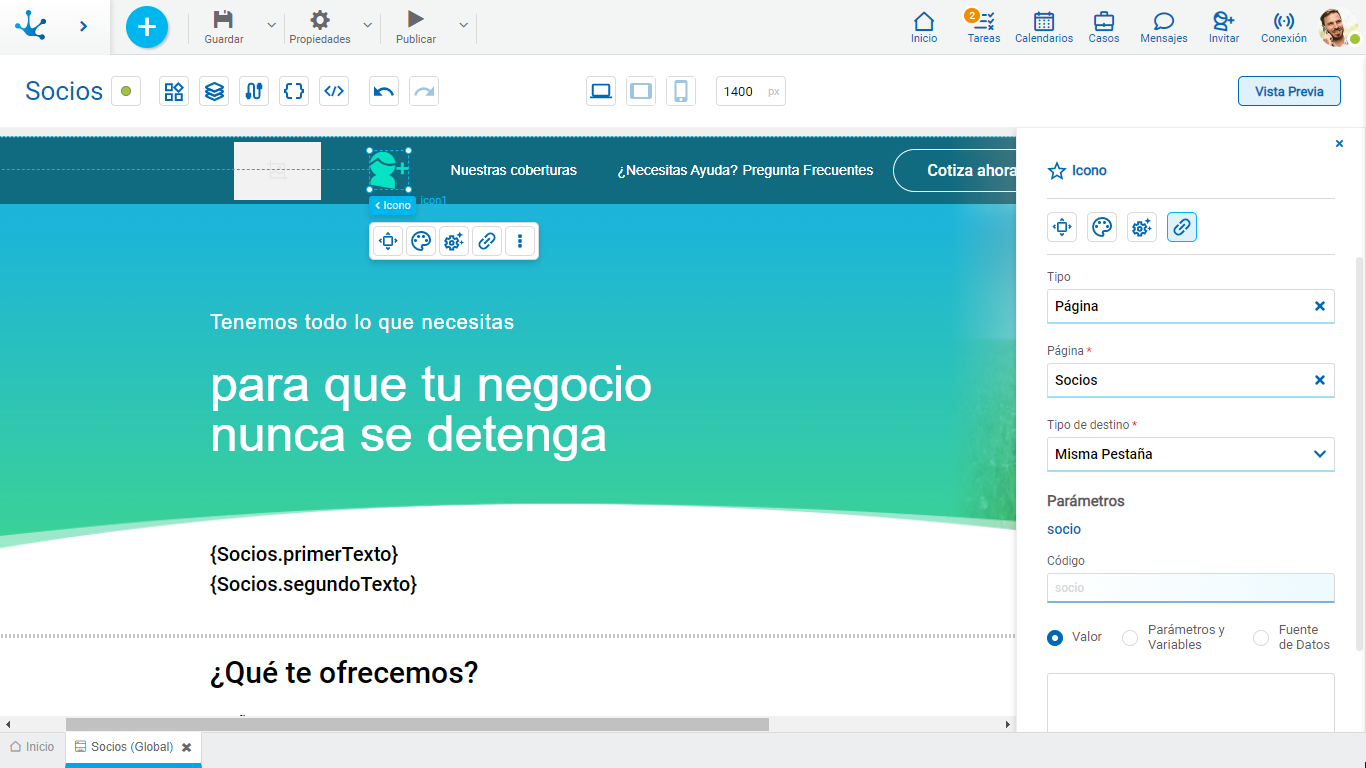Open the code view icon

[334, 91]
